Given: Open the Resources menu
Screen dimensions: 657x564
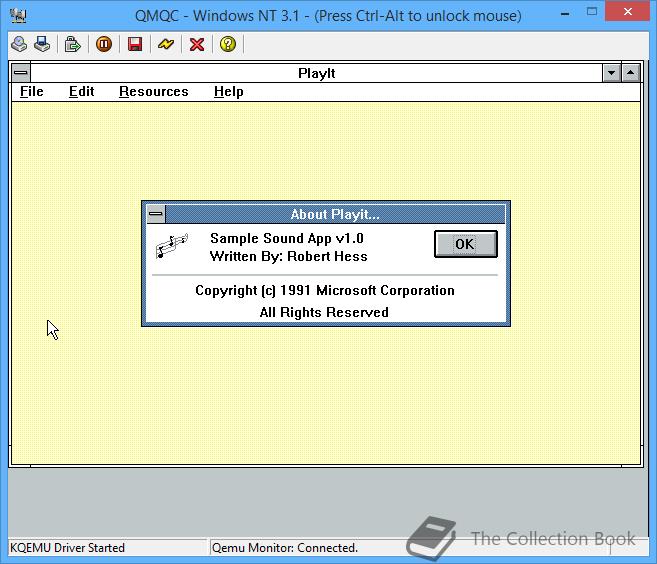Looking at the screenshot, I should [154, 91].
